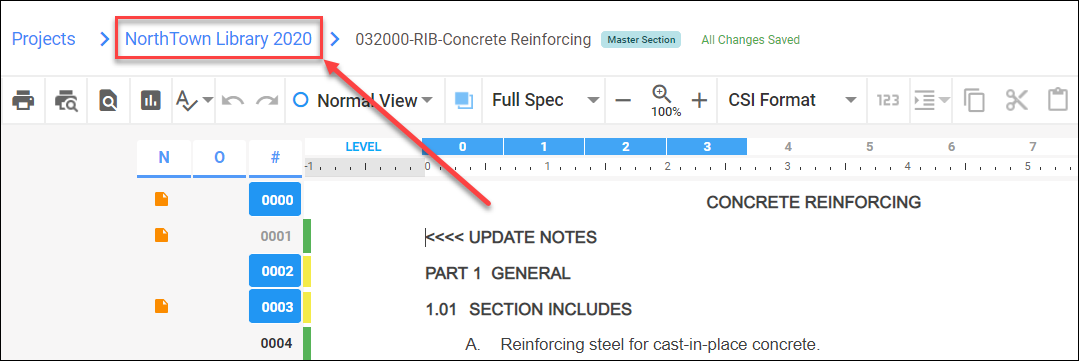1079x361 pixels.
Task: Go to Projects breadcrumb link
Action: (43, 39)
